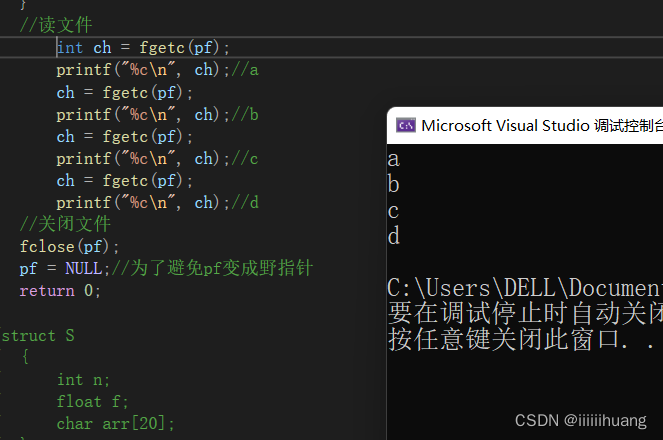Image resolution: width=663 pixels, height=440 pixels.
Task: Click the printf line commented //c
Action: (157, 159)
